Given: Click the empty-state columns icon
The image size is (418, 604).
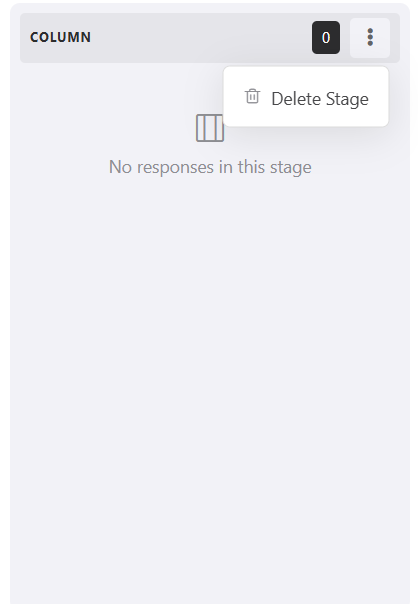Looking at the screenshot, I should click(210, 128).
